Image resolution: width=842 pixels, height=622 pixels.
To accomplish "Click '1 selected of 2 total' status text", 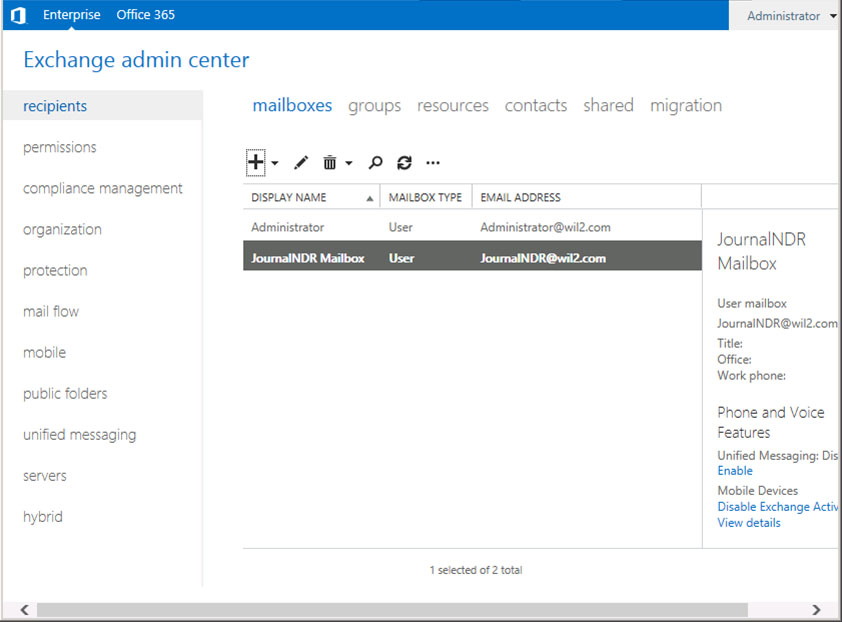I will [476, 570].
